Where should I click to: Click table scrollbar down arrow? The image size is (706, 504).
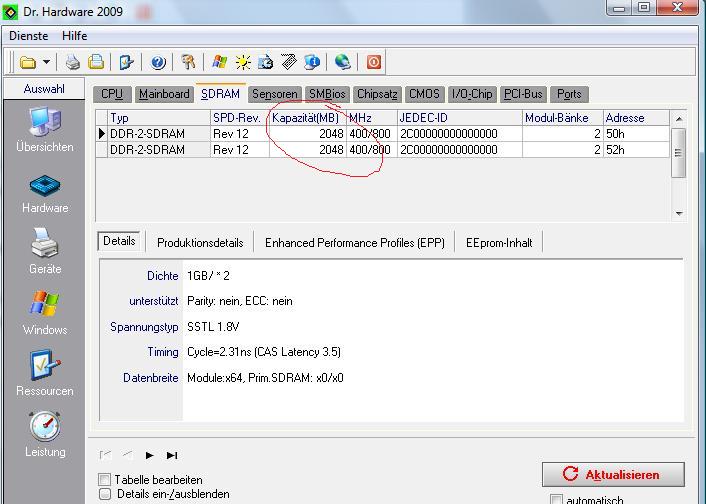pyautogui.click(x=679, y=213)
